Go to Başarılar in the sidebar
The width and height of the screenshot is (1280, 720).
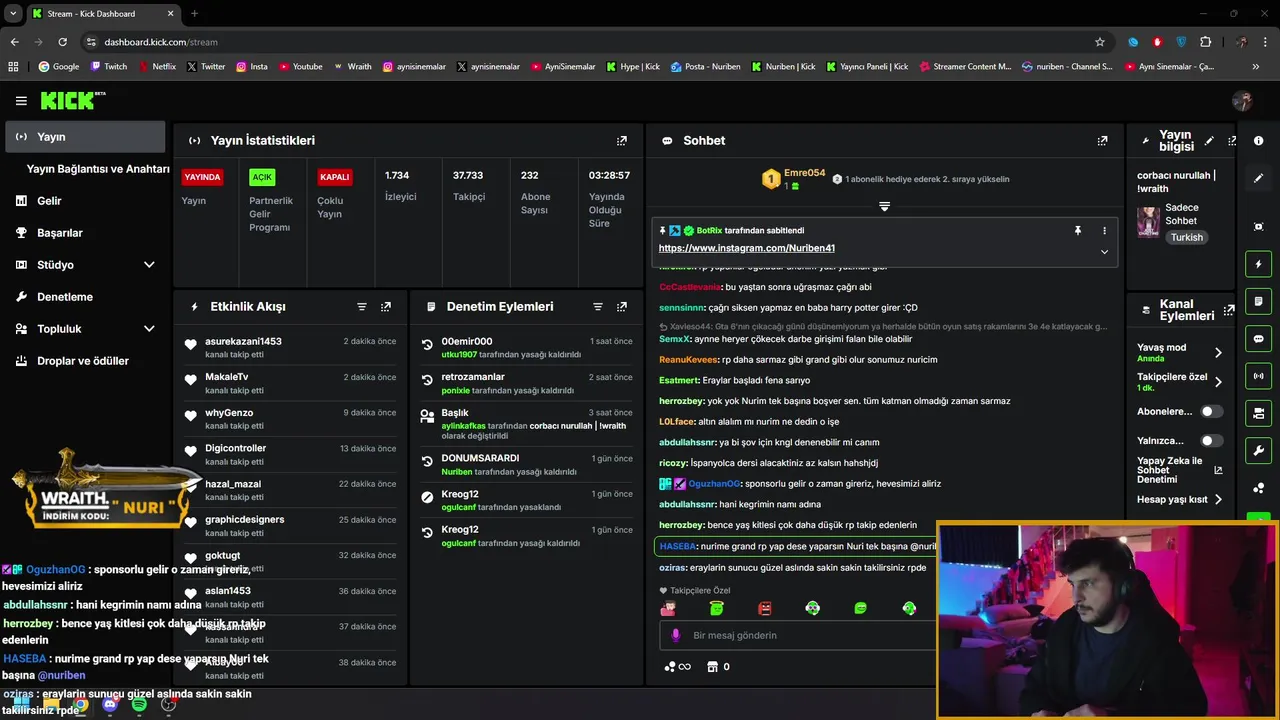point(59,233)
